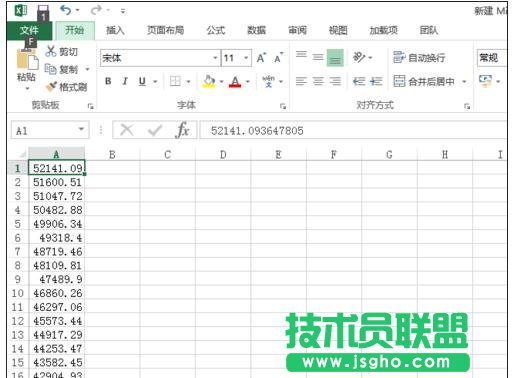Image resolution: width=513 pixels, height=378 pixels.
Task: Open the 剪贴板 clipboard dialog launcher
Action: click(90, 106)
